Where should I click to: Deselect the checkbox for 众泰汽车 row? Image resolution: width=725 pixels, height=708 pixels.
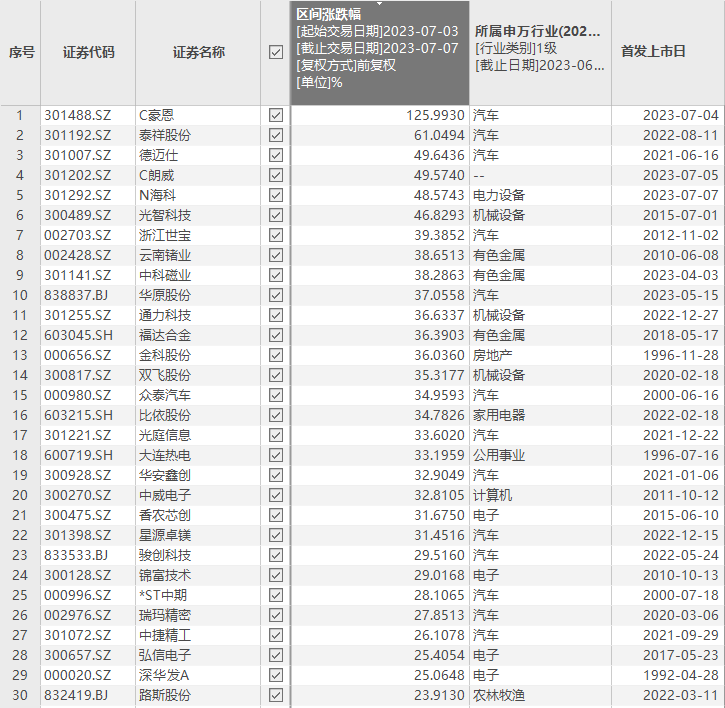tap(276, 395)
